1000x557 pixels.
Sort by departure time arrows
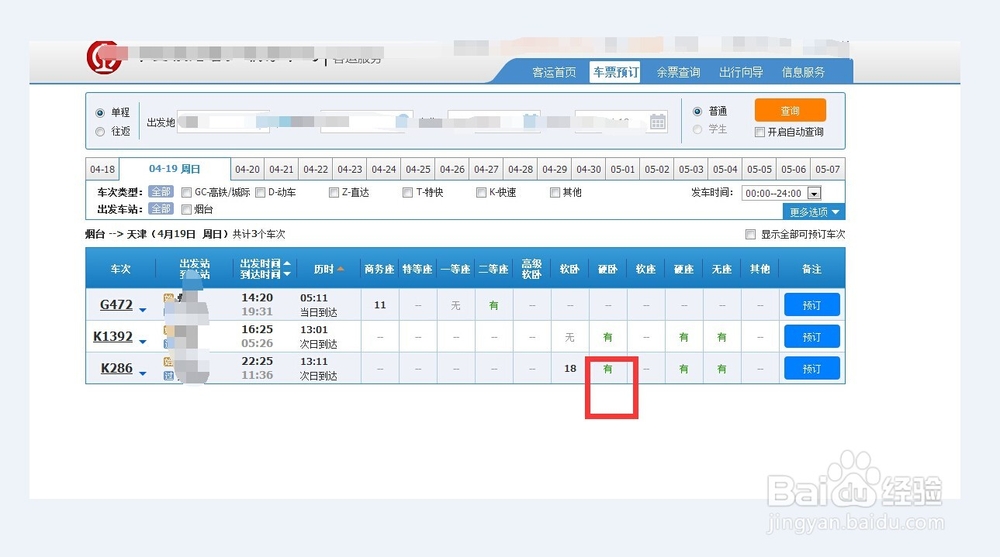pyautogui.click(x=287, y=269)
